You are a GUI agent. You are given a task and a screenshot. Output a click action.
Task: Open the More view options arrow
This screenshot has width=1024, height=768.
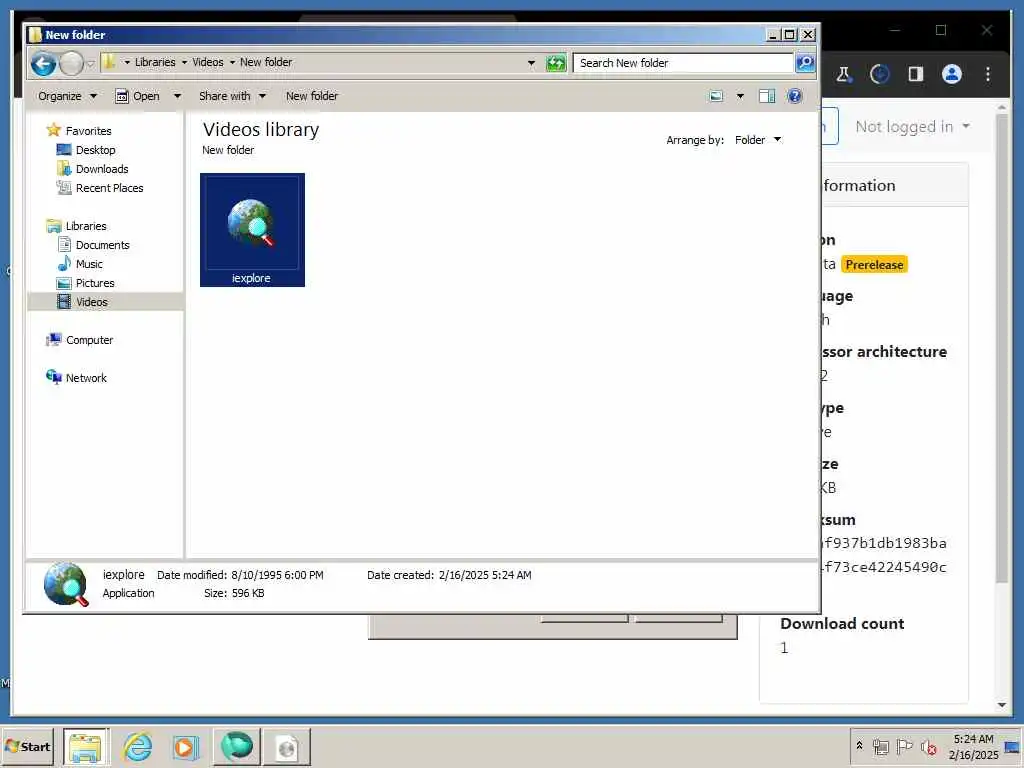point(740,97)
